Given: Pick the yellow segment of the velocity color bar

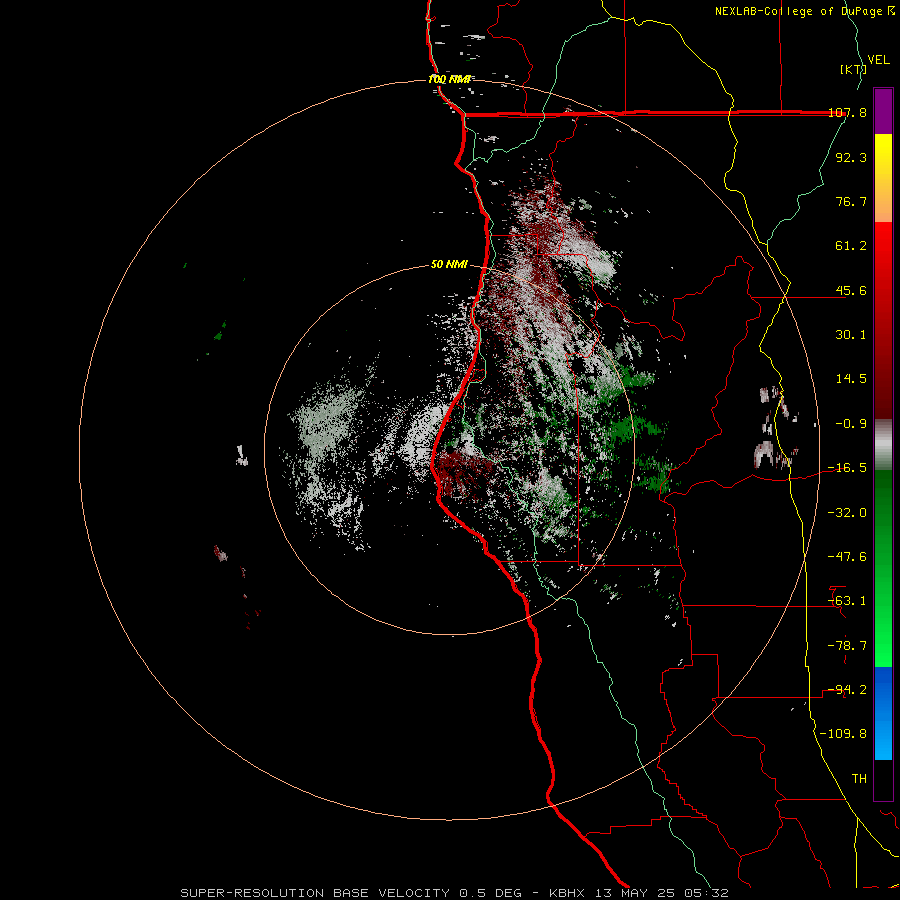Looking at the screenshot, I should 883,155.
